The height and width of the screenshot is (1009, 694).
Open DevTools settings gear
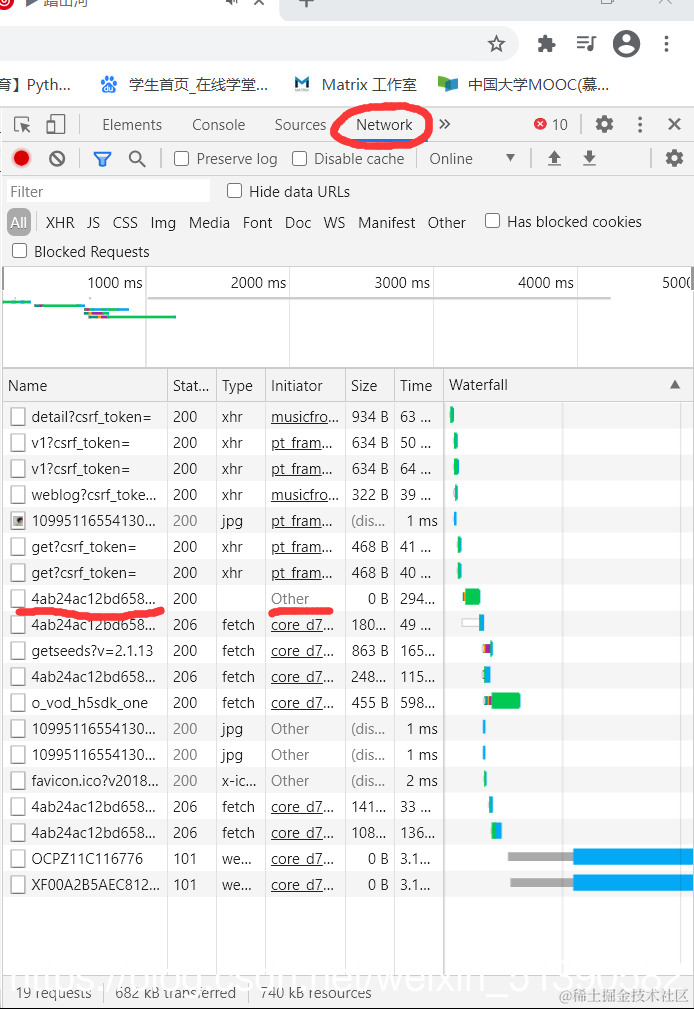point(604,124)
